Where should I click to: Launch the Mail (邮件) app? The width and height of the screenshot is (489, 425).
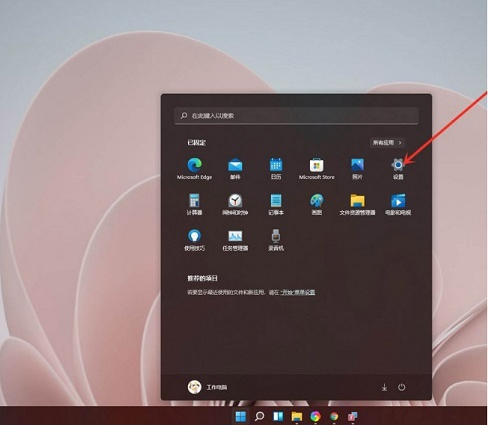(235, 169)
